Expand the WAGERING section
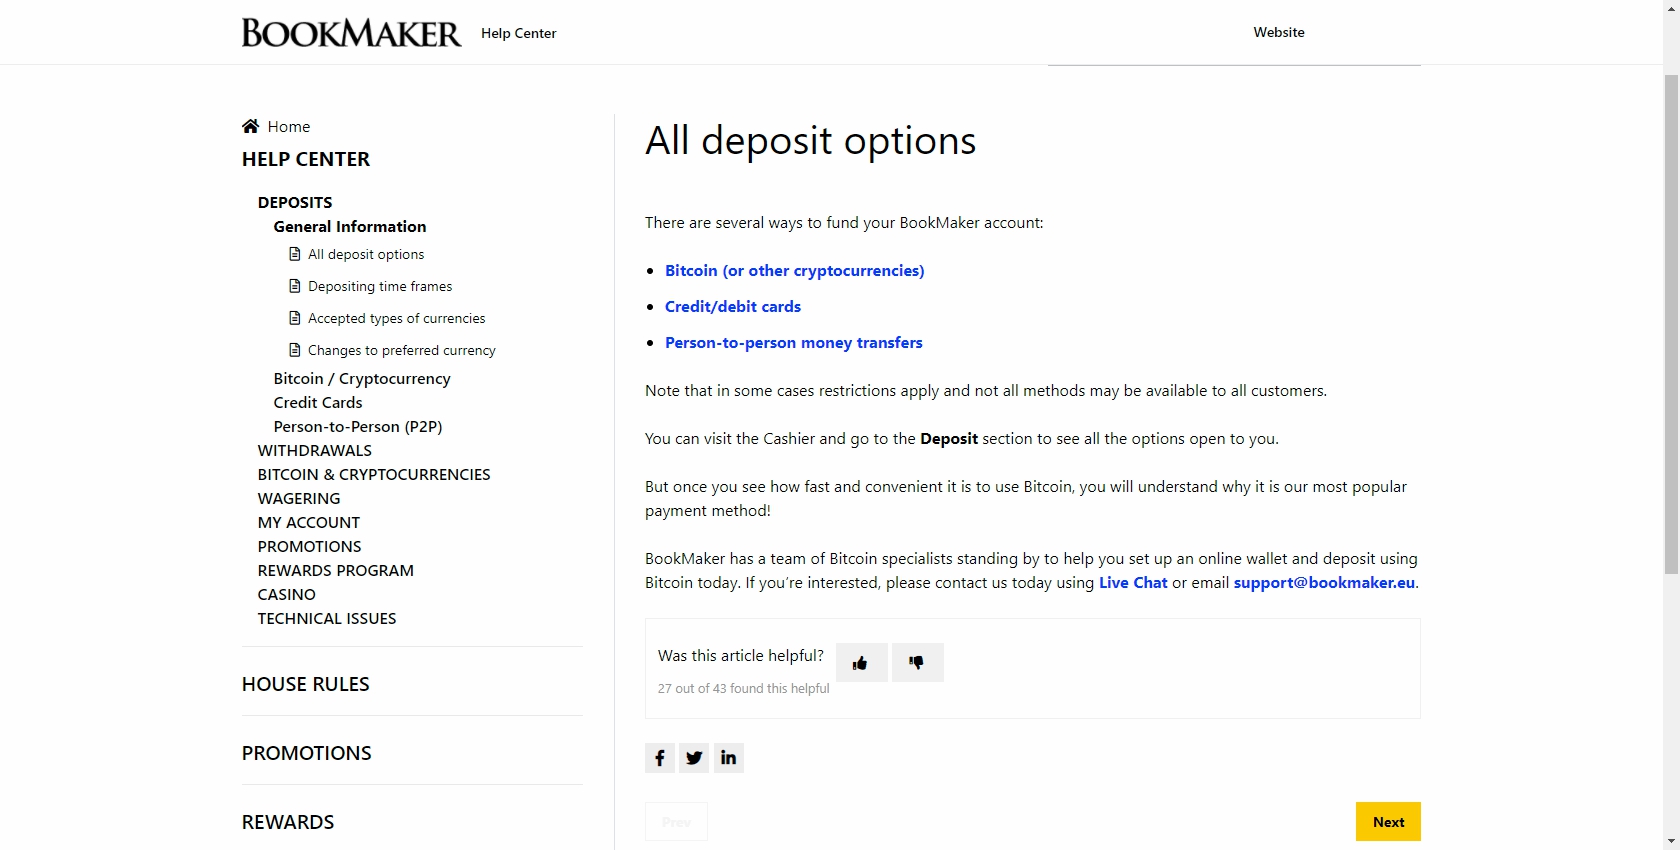 299,498
